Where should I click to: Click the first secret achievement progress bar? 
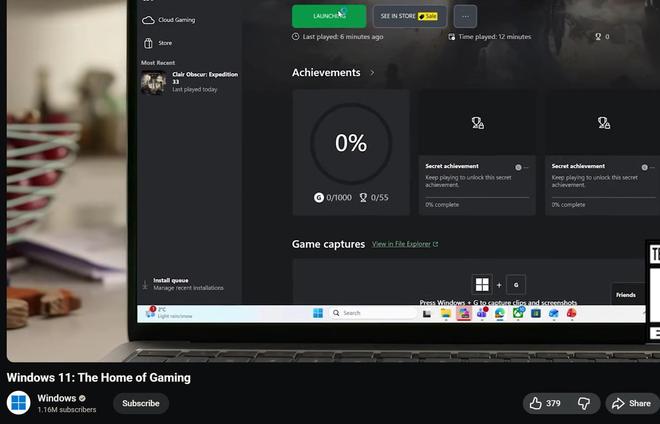[477, 197]
